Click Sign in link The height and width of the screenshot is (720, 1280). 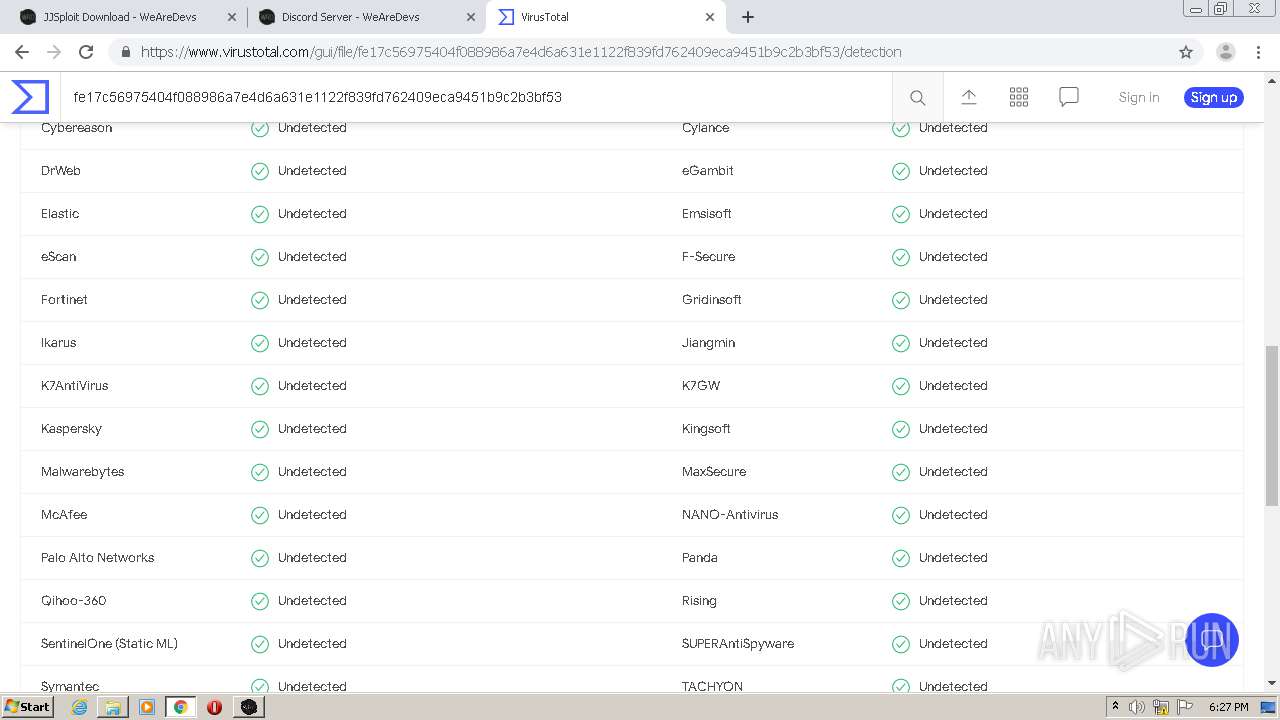[x=1139, y=97]
